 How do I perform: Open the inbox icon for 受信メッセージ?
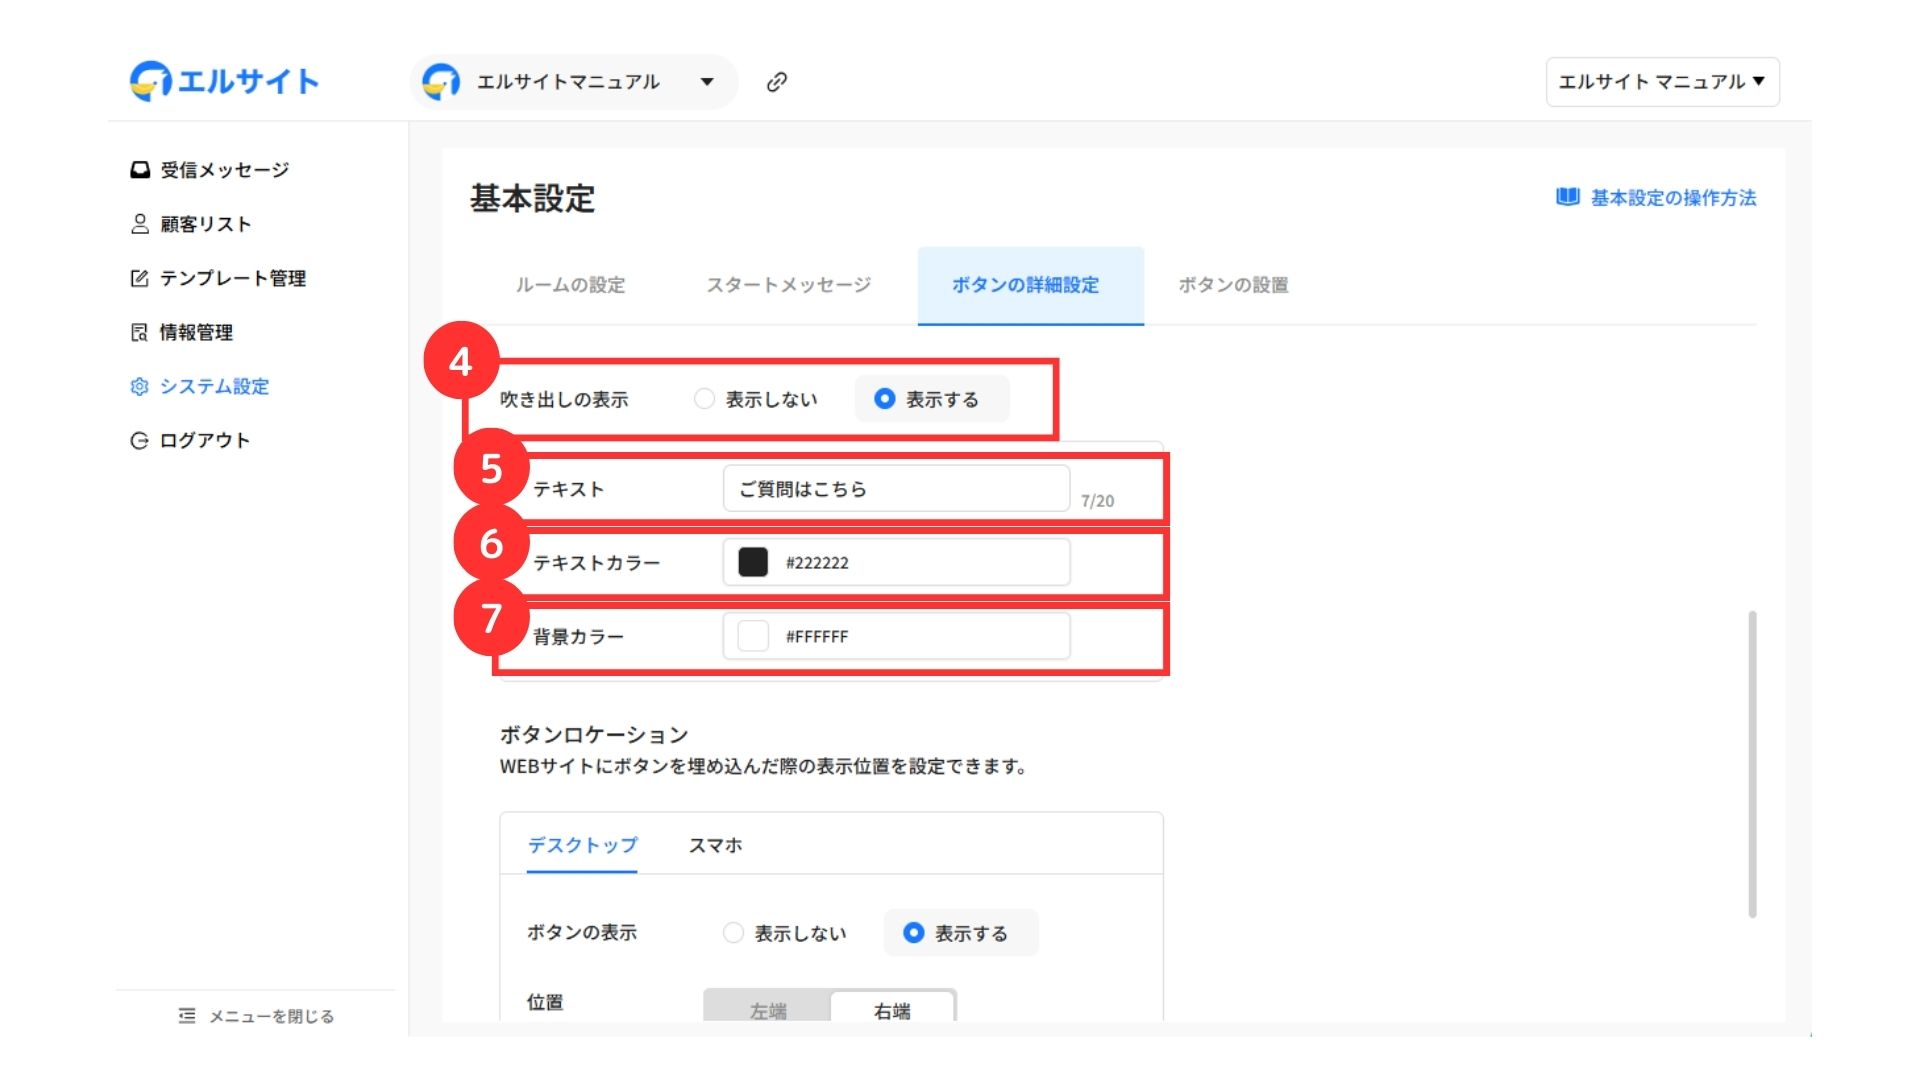click(140, 170)
